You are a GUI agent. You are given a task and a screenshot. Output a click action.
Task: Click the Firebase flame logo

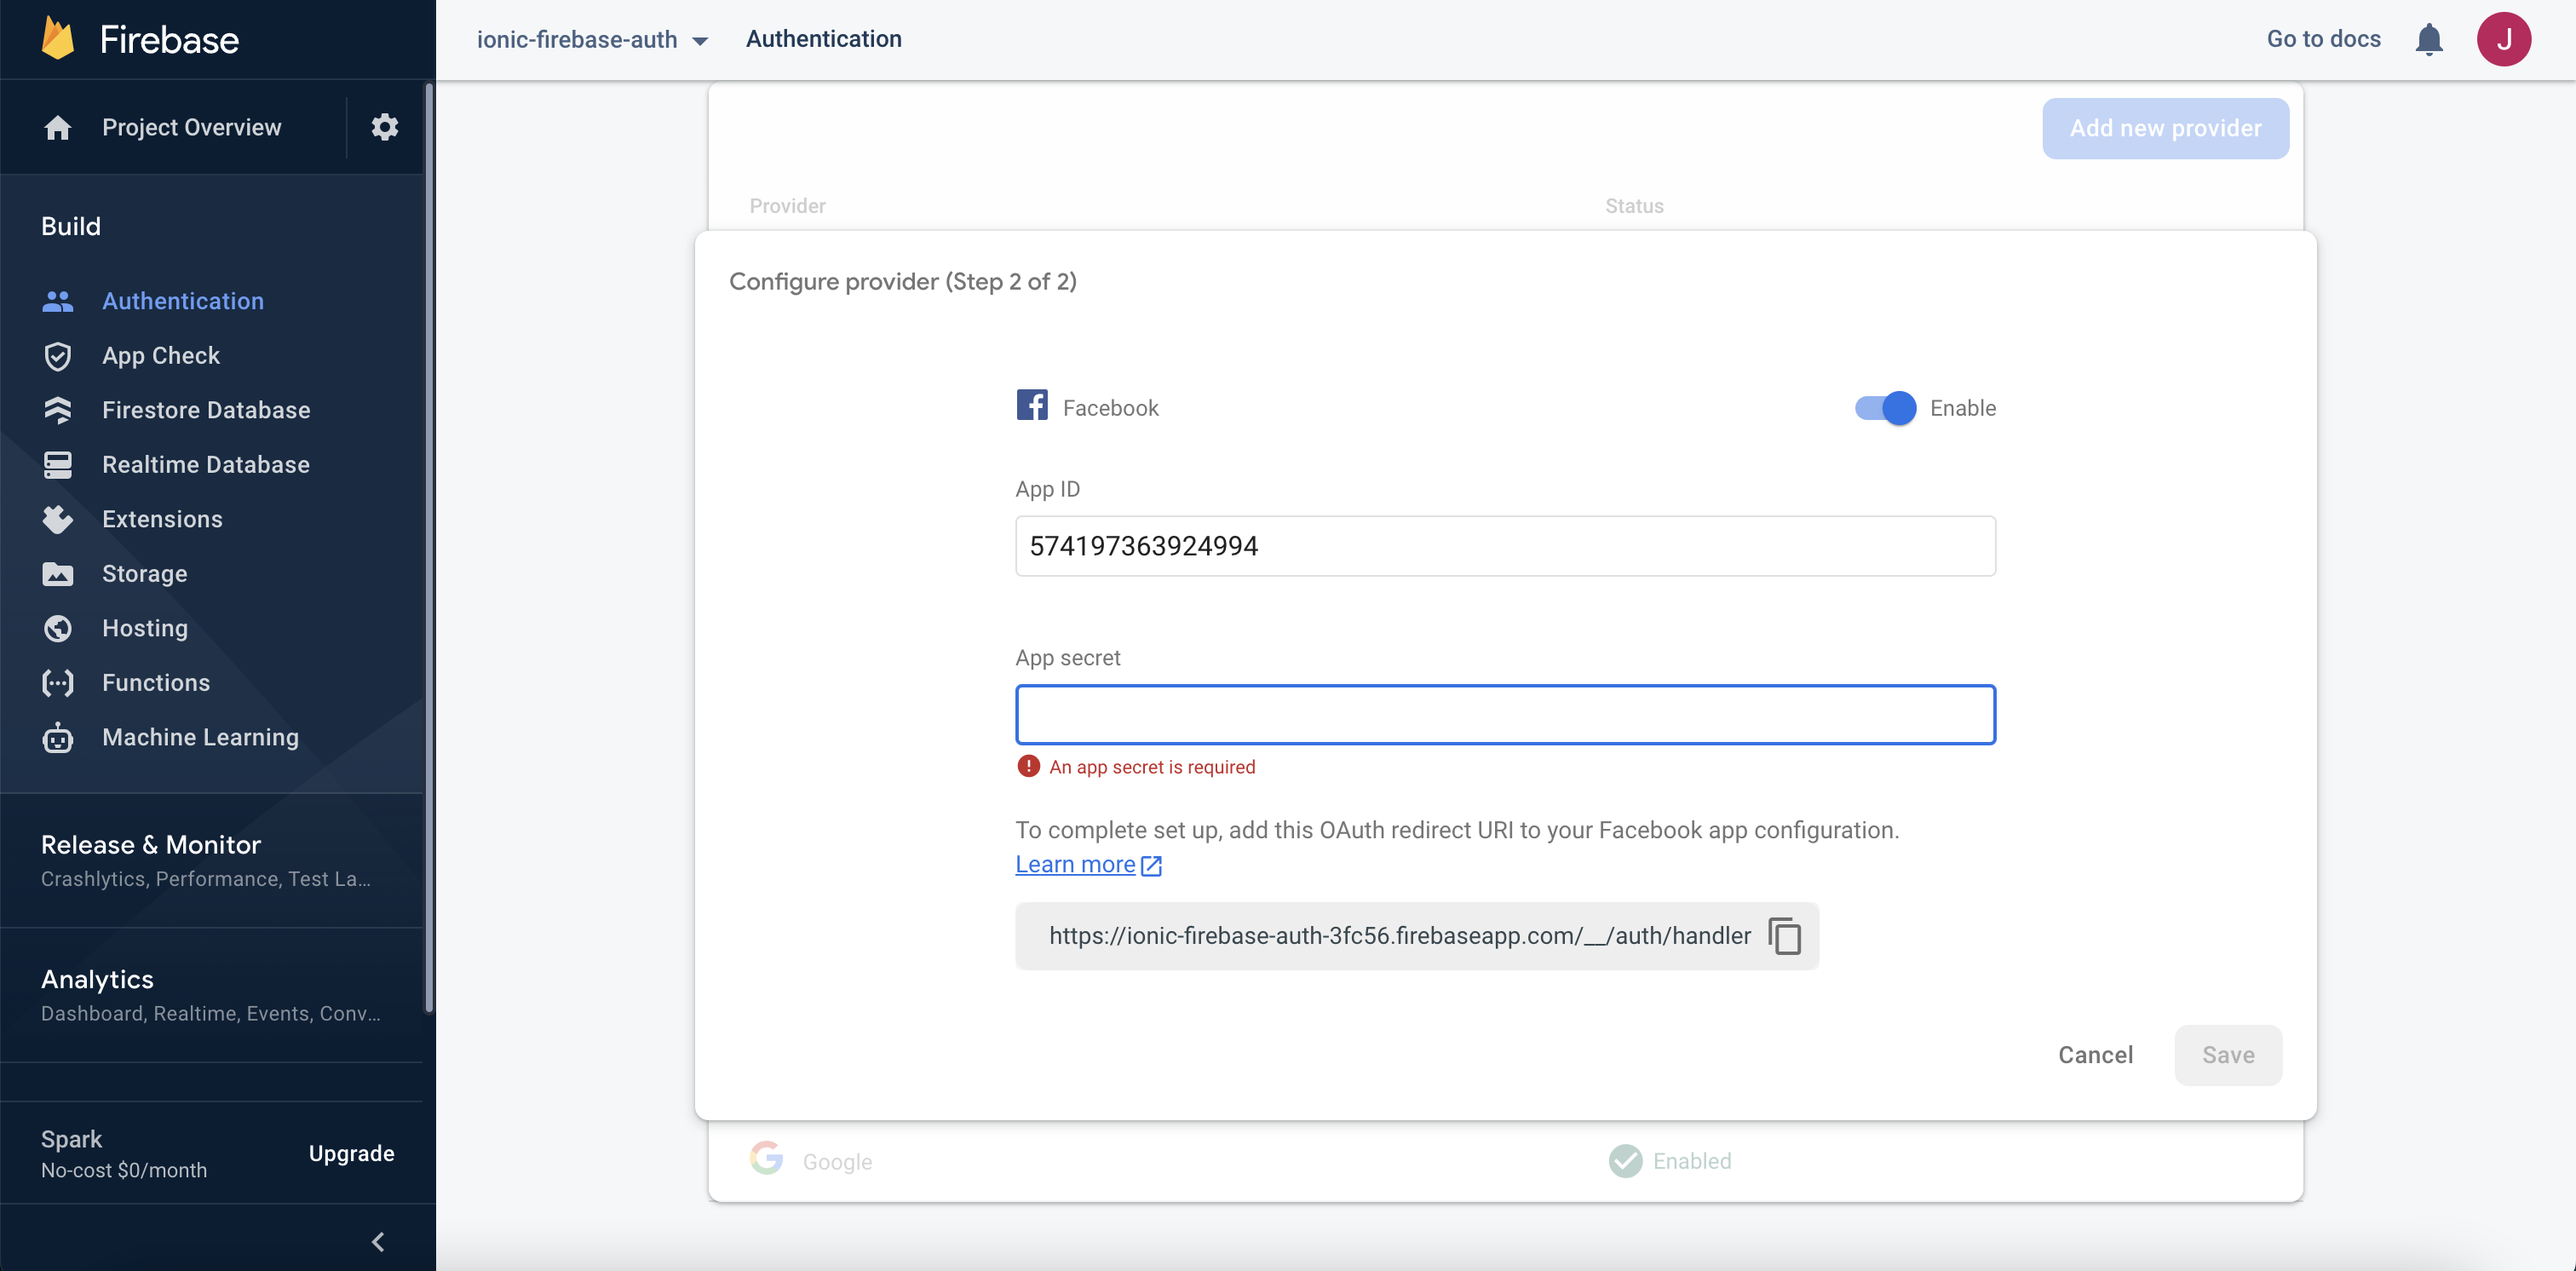tap(58, 39)
